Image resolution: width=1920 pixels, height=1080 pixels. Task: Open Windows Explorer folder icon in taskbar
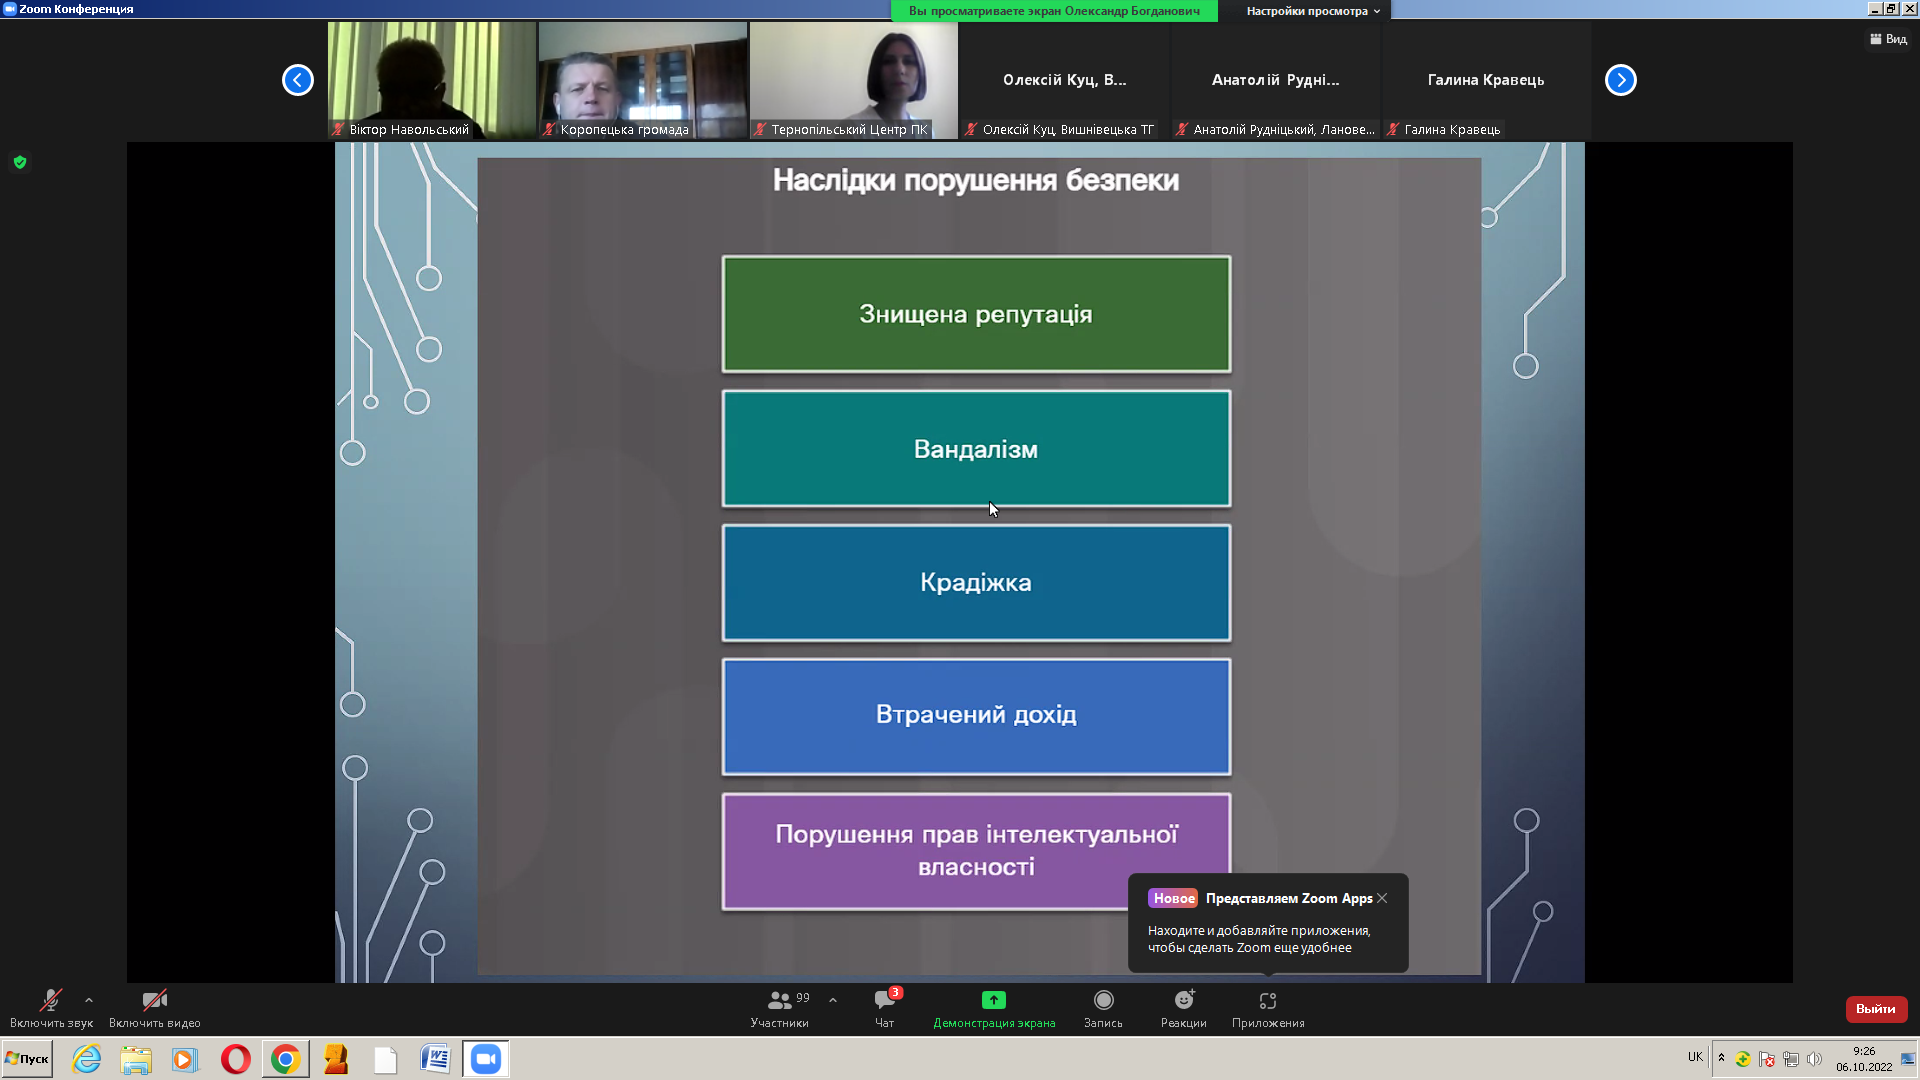coord(136,1059)
